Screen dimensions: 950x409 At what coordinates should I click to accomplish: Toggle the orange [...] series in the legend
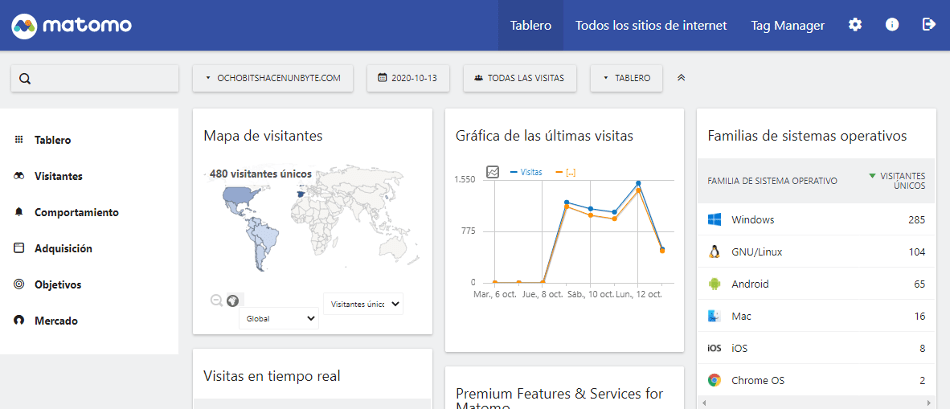click(565, 172)
